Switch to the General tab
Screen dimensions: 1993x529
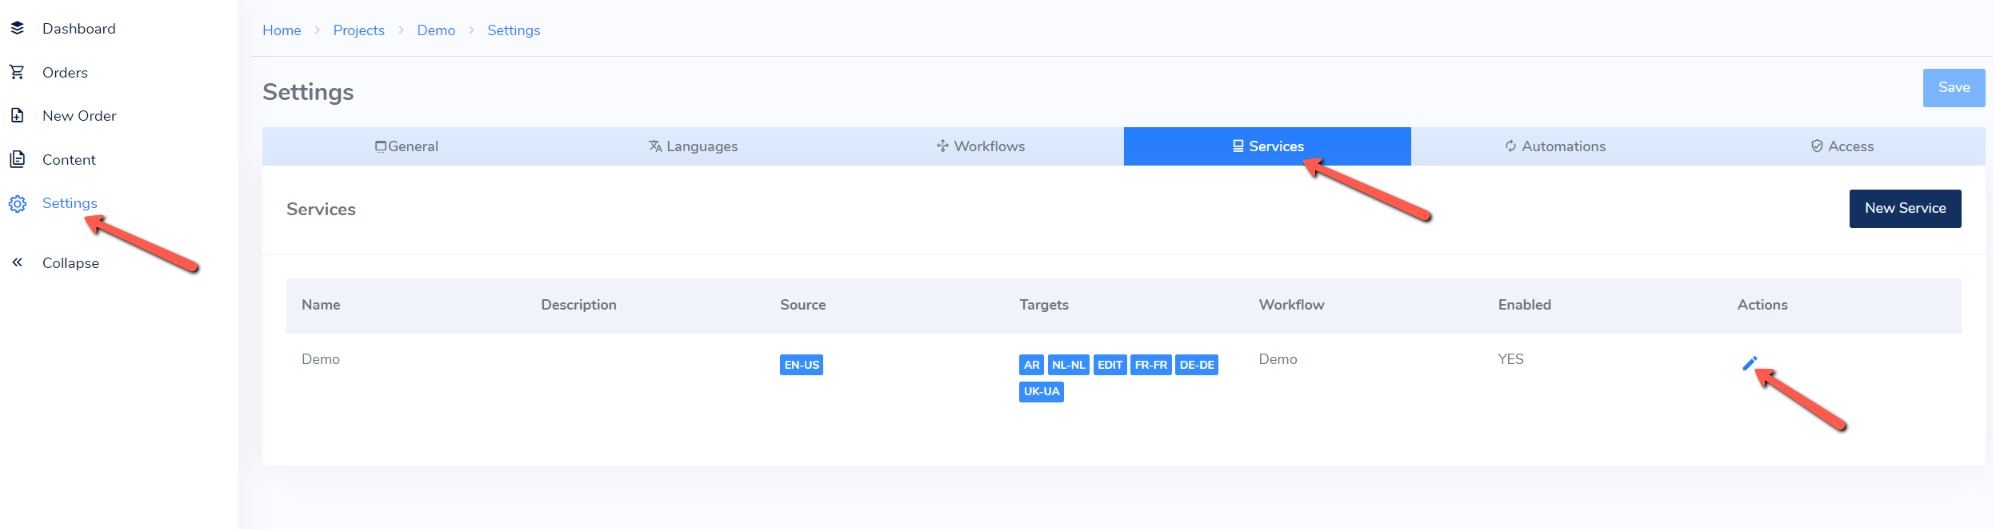tap(406, 146)
